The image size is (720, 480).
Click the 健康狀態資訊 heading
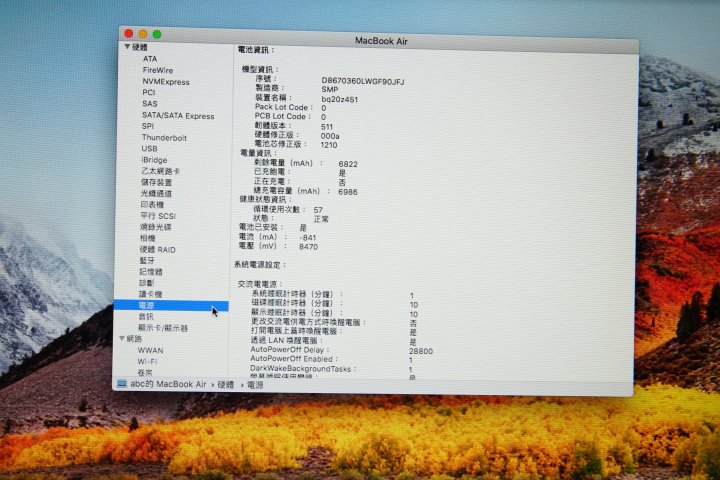tap(265, 199)
